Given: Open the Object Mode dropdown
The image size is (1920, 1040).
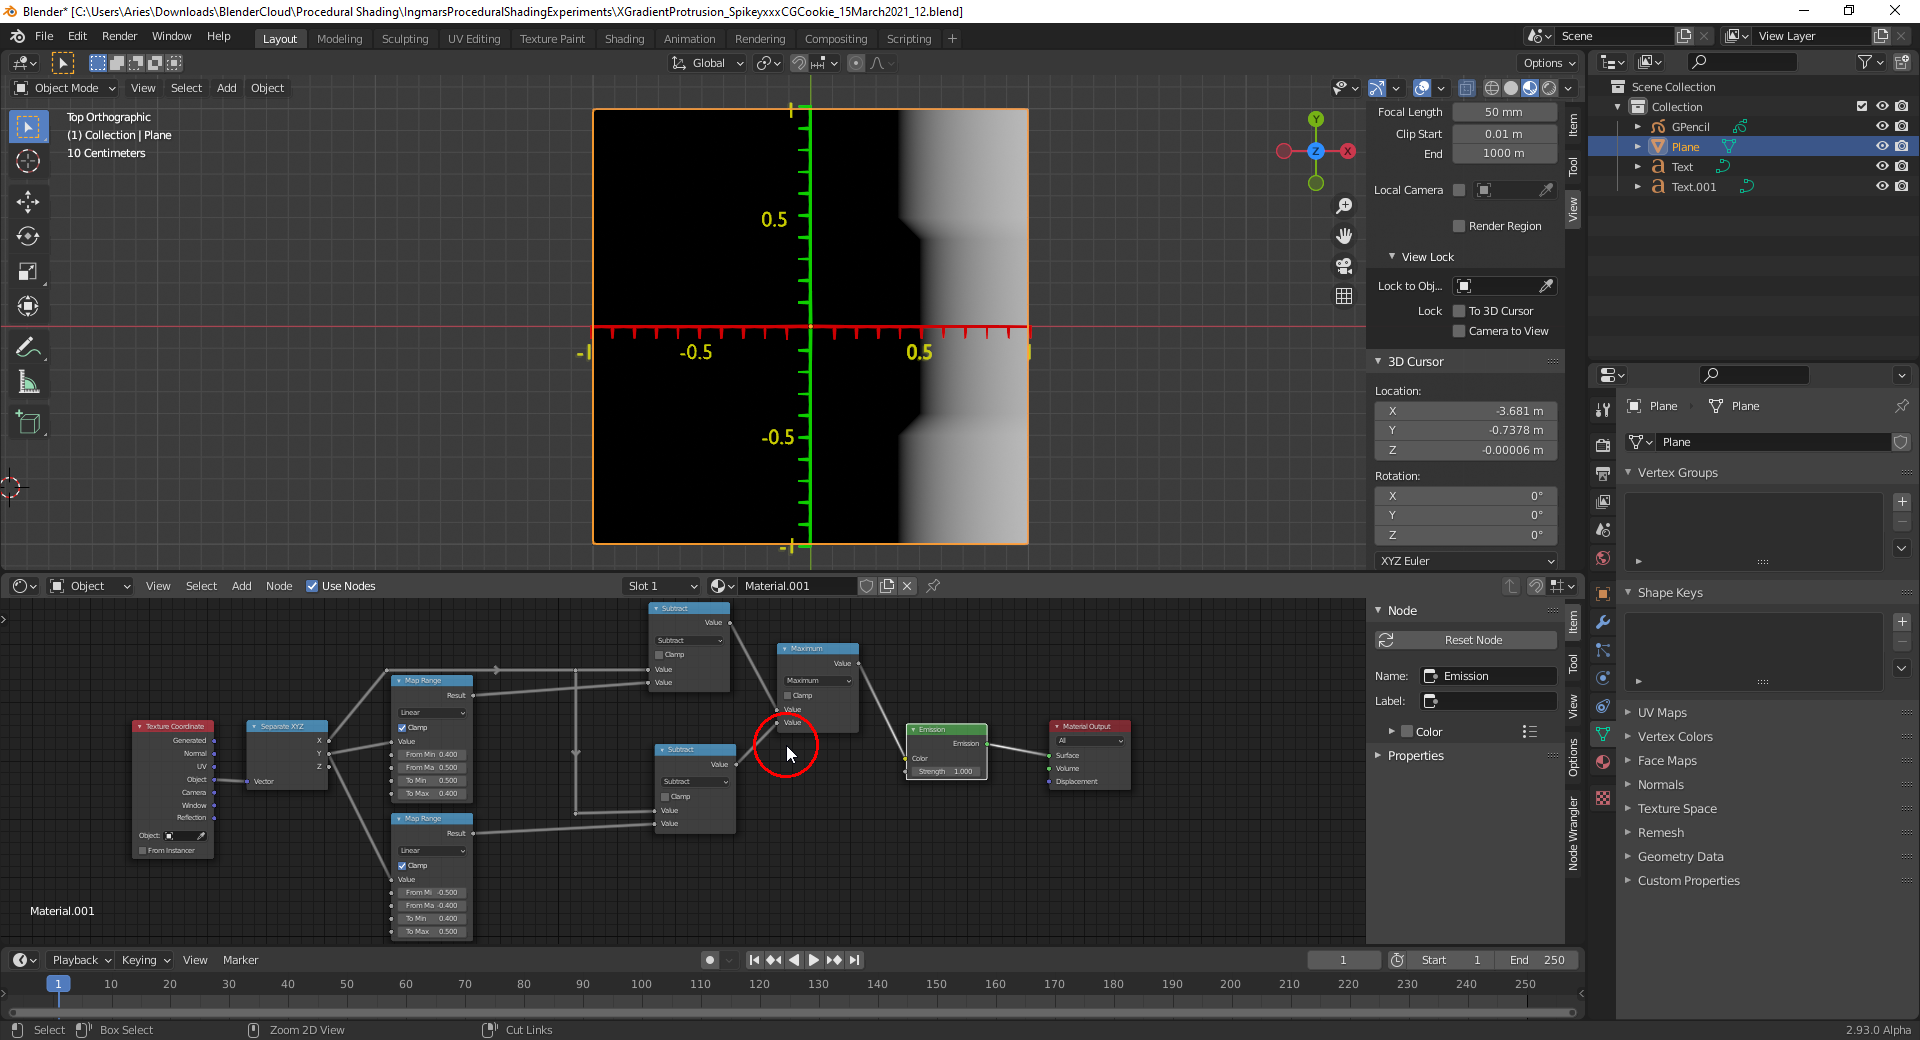Looking at the screenshot, I should (66, 88).
